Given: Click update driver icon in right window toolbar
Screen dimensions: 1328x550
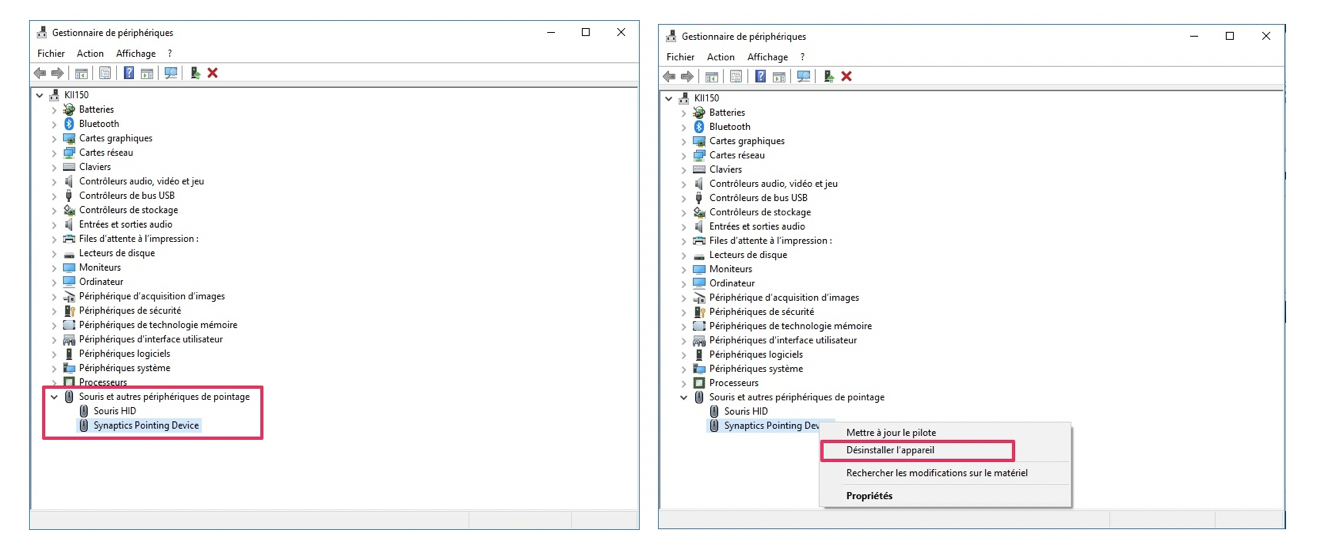Looking at the screenshot, I should [x=828, y=77].
